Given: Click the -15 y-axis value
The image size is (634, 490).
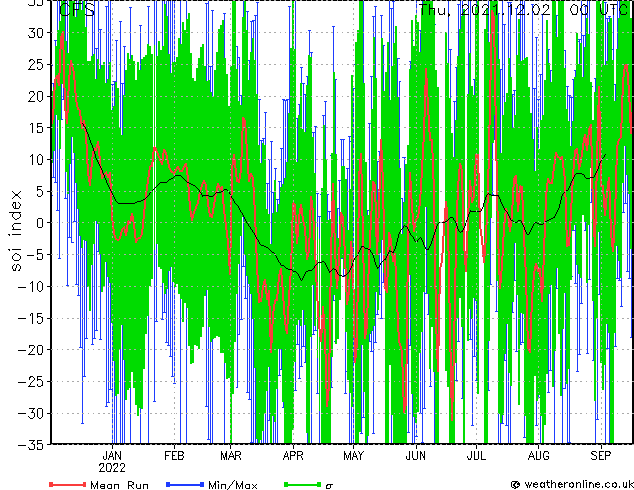Looking at the screenshot, I should (32, 318).
